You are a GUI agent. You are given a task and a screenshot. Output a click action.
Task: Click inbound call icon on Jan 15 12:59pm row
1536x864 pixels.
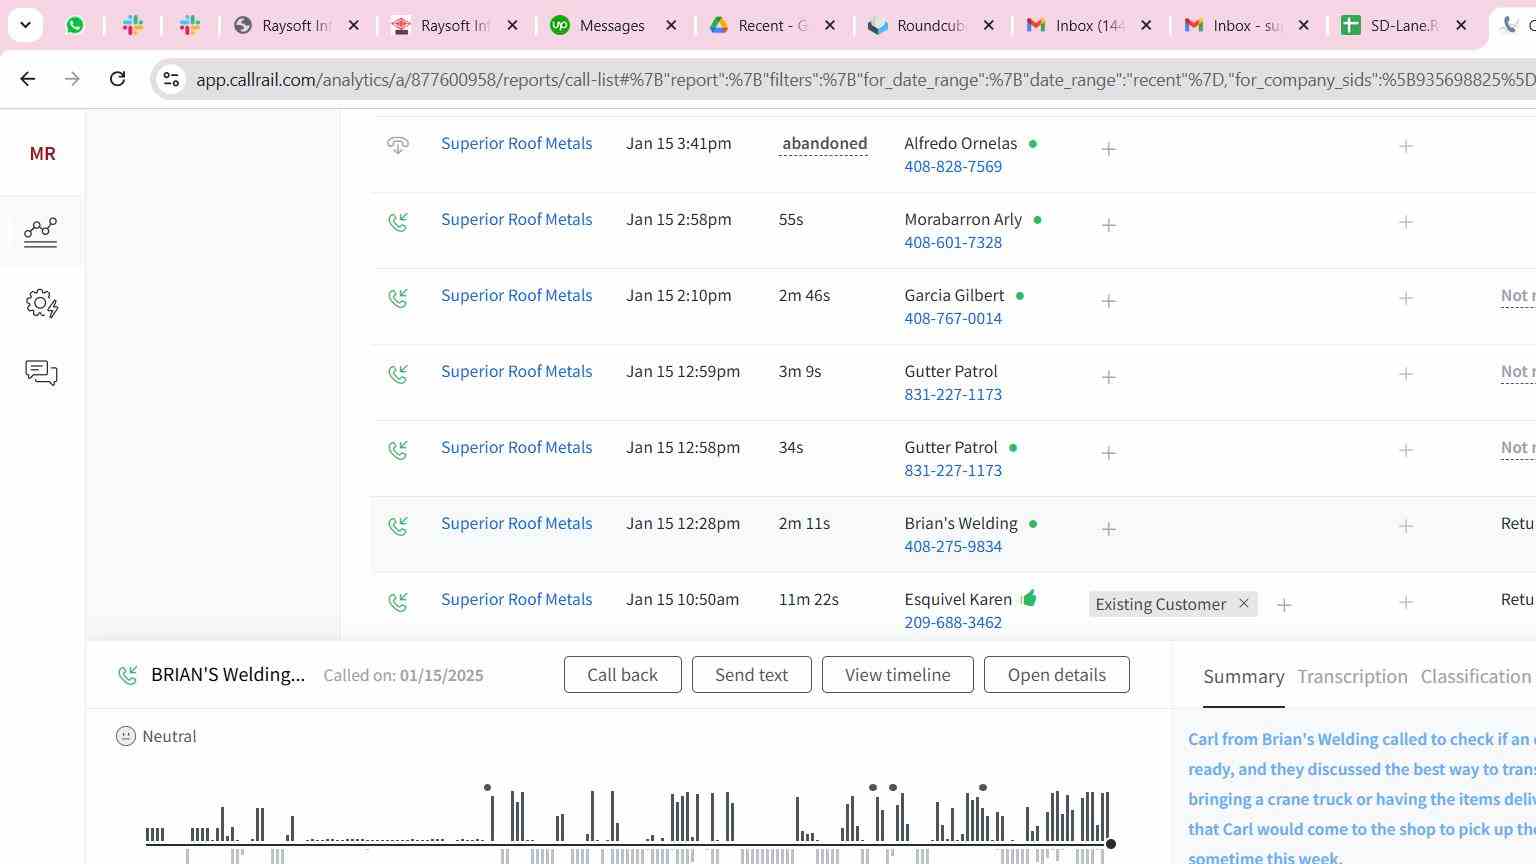398,373
